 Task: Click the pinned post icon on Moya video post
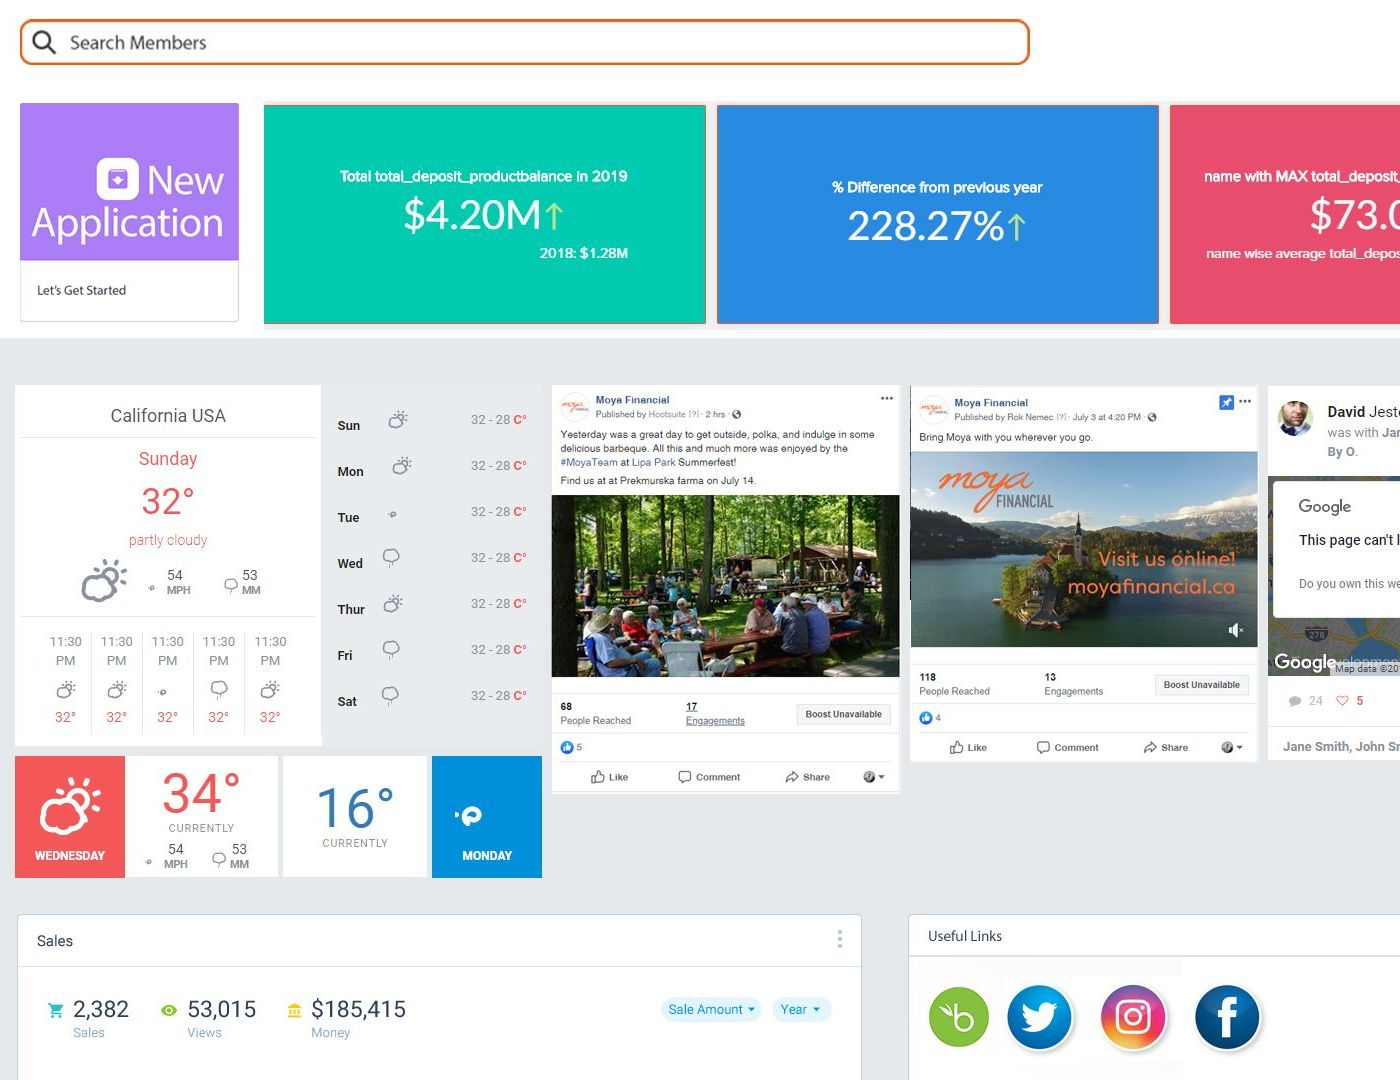point(1226,402)
